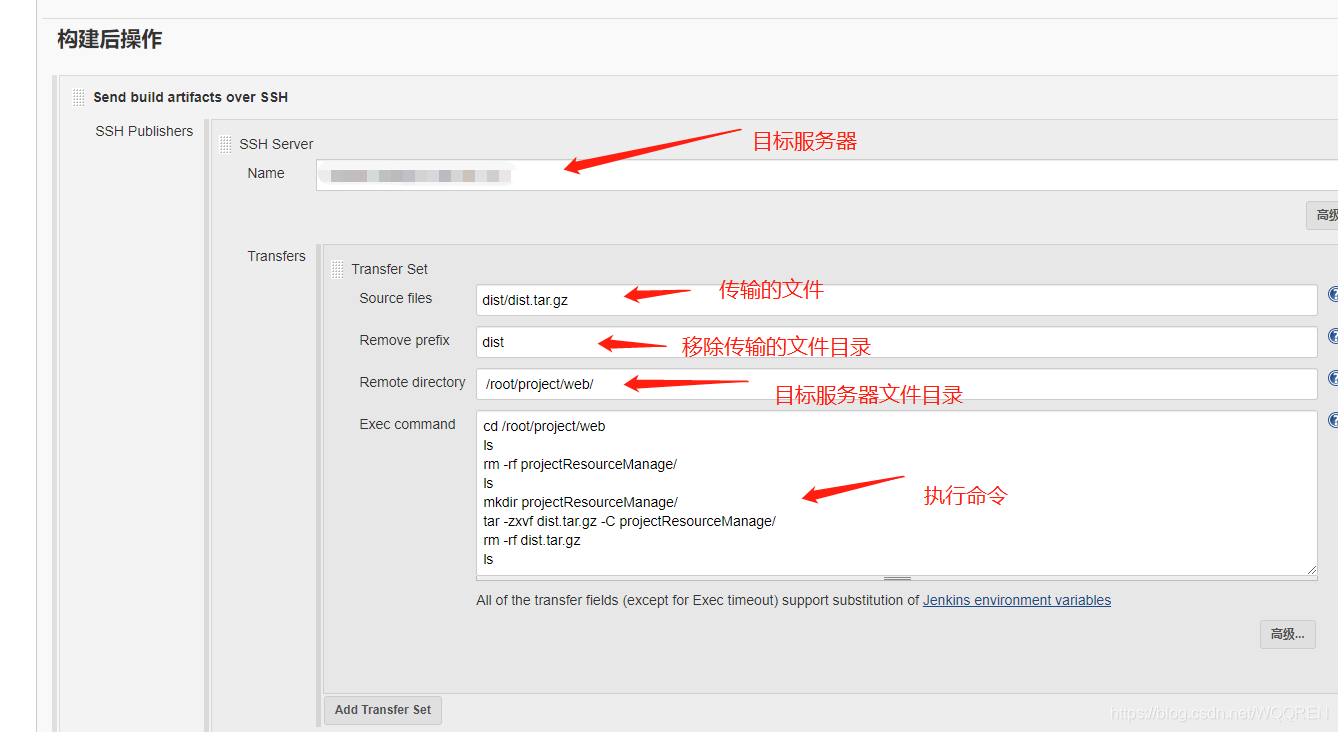Click the SSH Server label
Viewport: 1338px width, 732px height.
click(276, 144)
